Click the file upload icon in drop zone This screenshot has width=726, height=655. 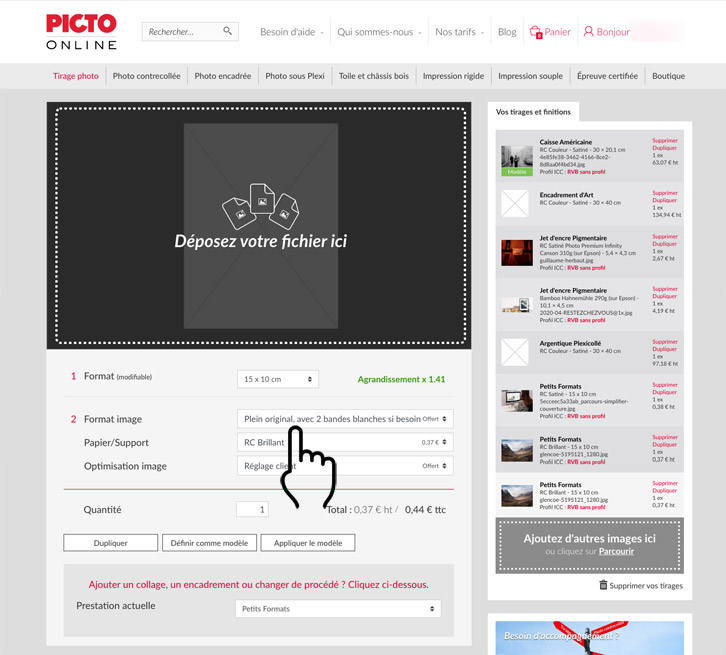pos(260,206)
